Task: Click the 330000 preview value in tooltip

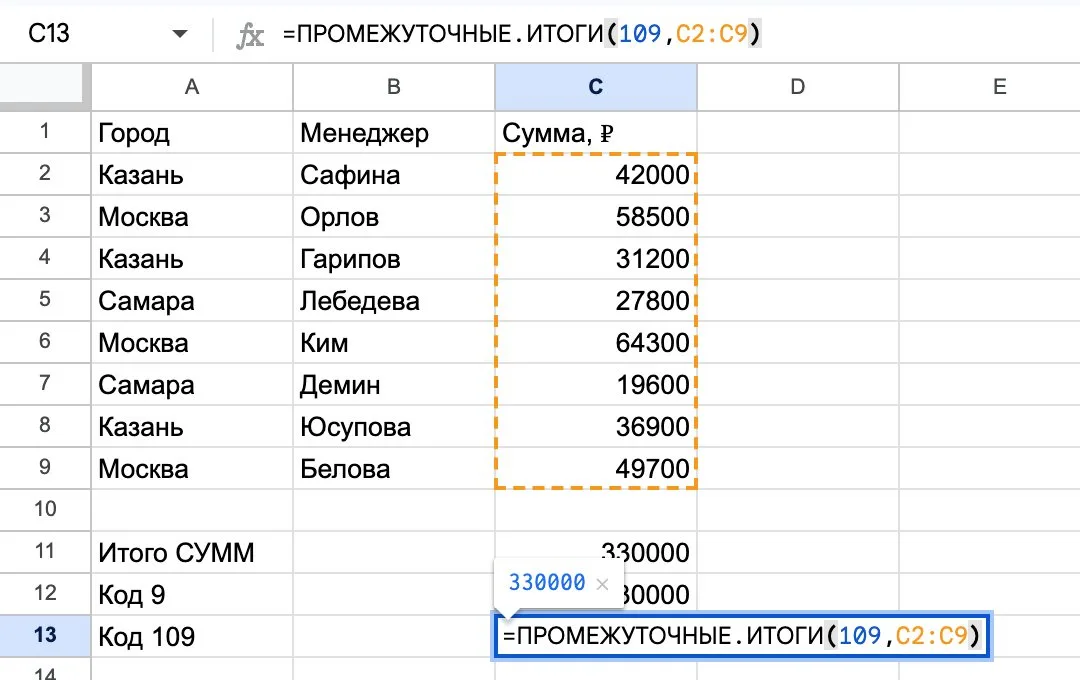Action: coord(547,583)
